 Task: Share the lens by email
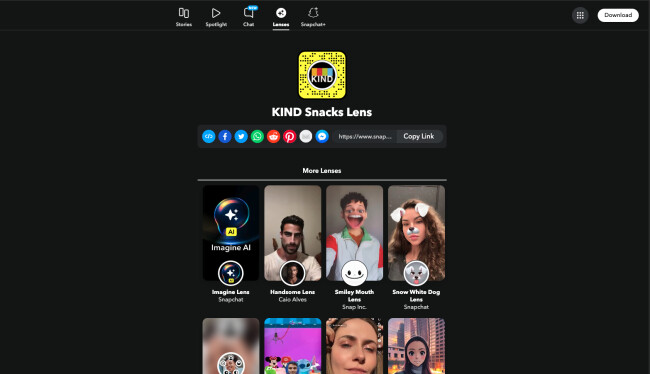pos(306,136)
